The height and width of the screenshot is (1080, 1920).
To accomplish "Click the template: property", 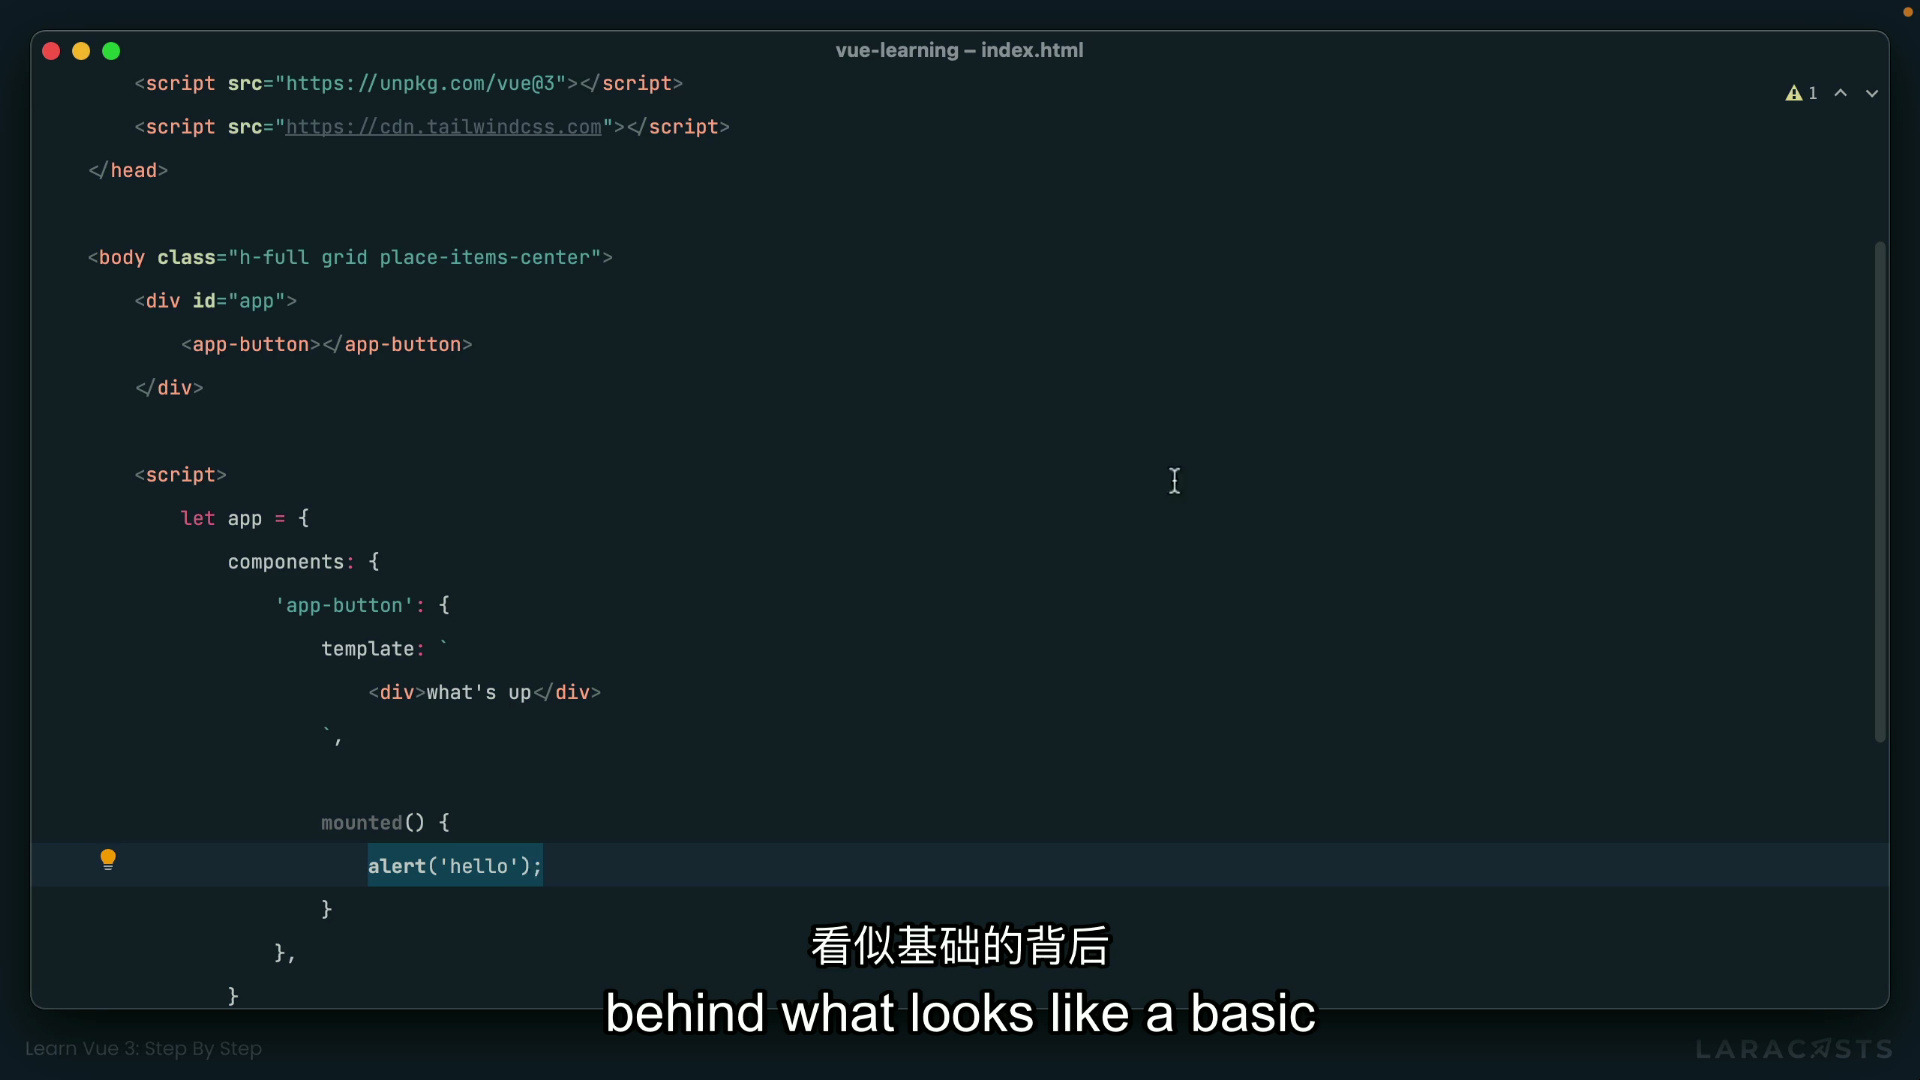I will [373, 649].
